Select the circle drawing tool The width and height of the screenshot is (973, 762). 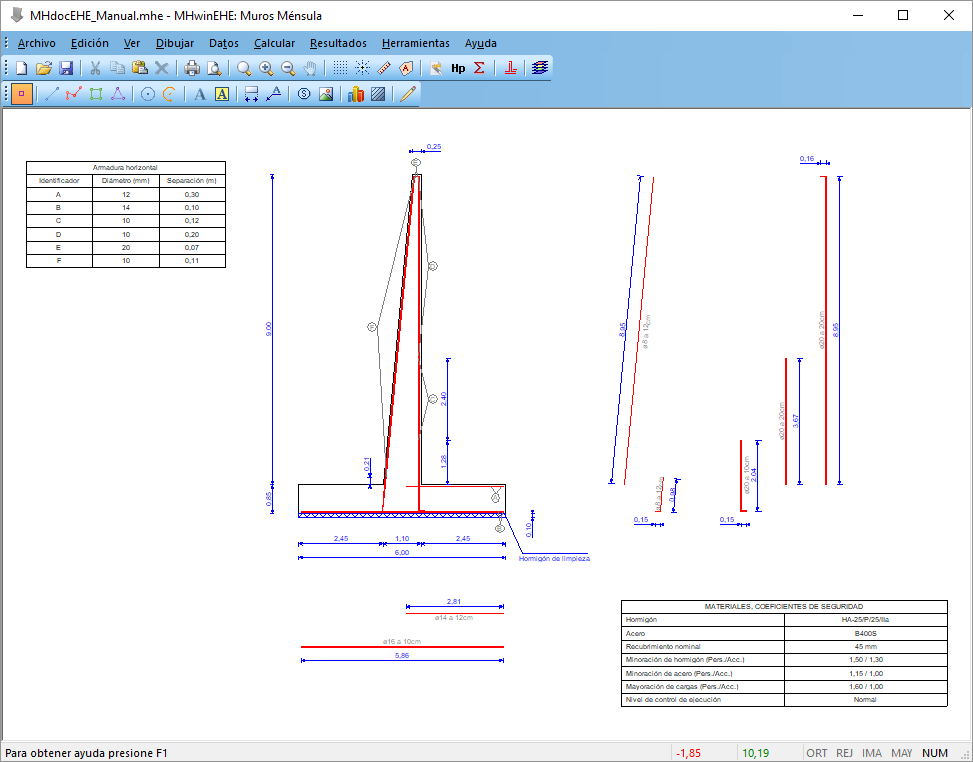(x=148, y=94)
